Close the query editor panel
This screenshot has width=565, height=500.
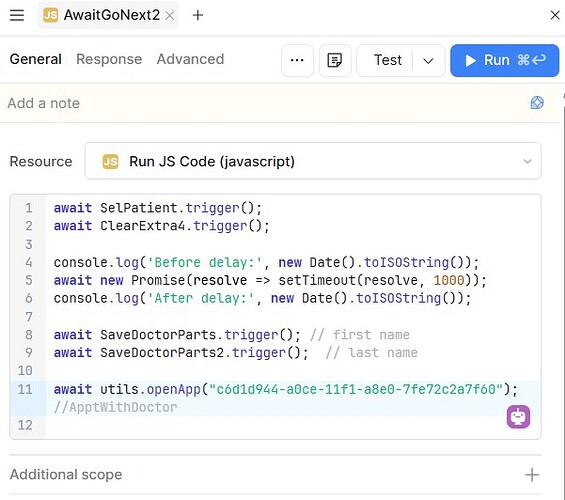pyautogui.click(x=555, y=15)
